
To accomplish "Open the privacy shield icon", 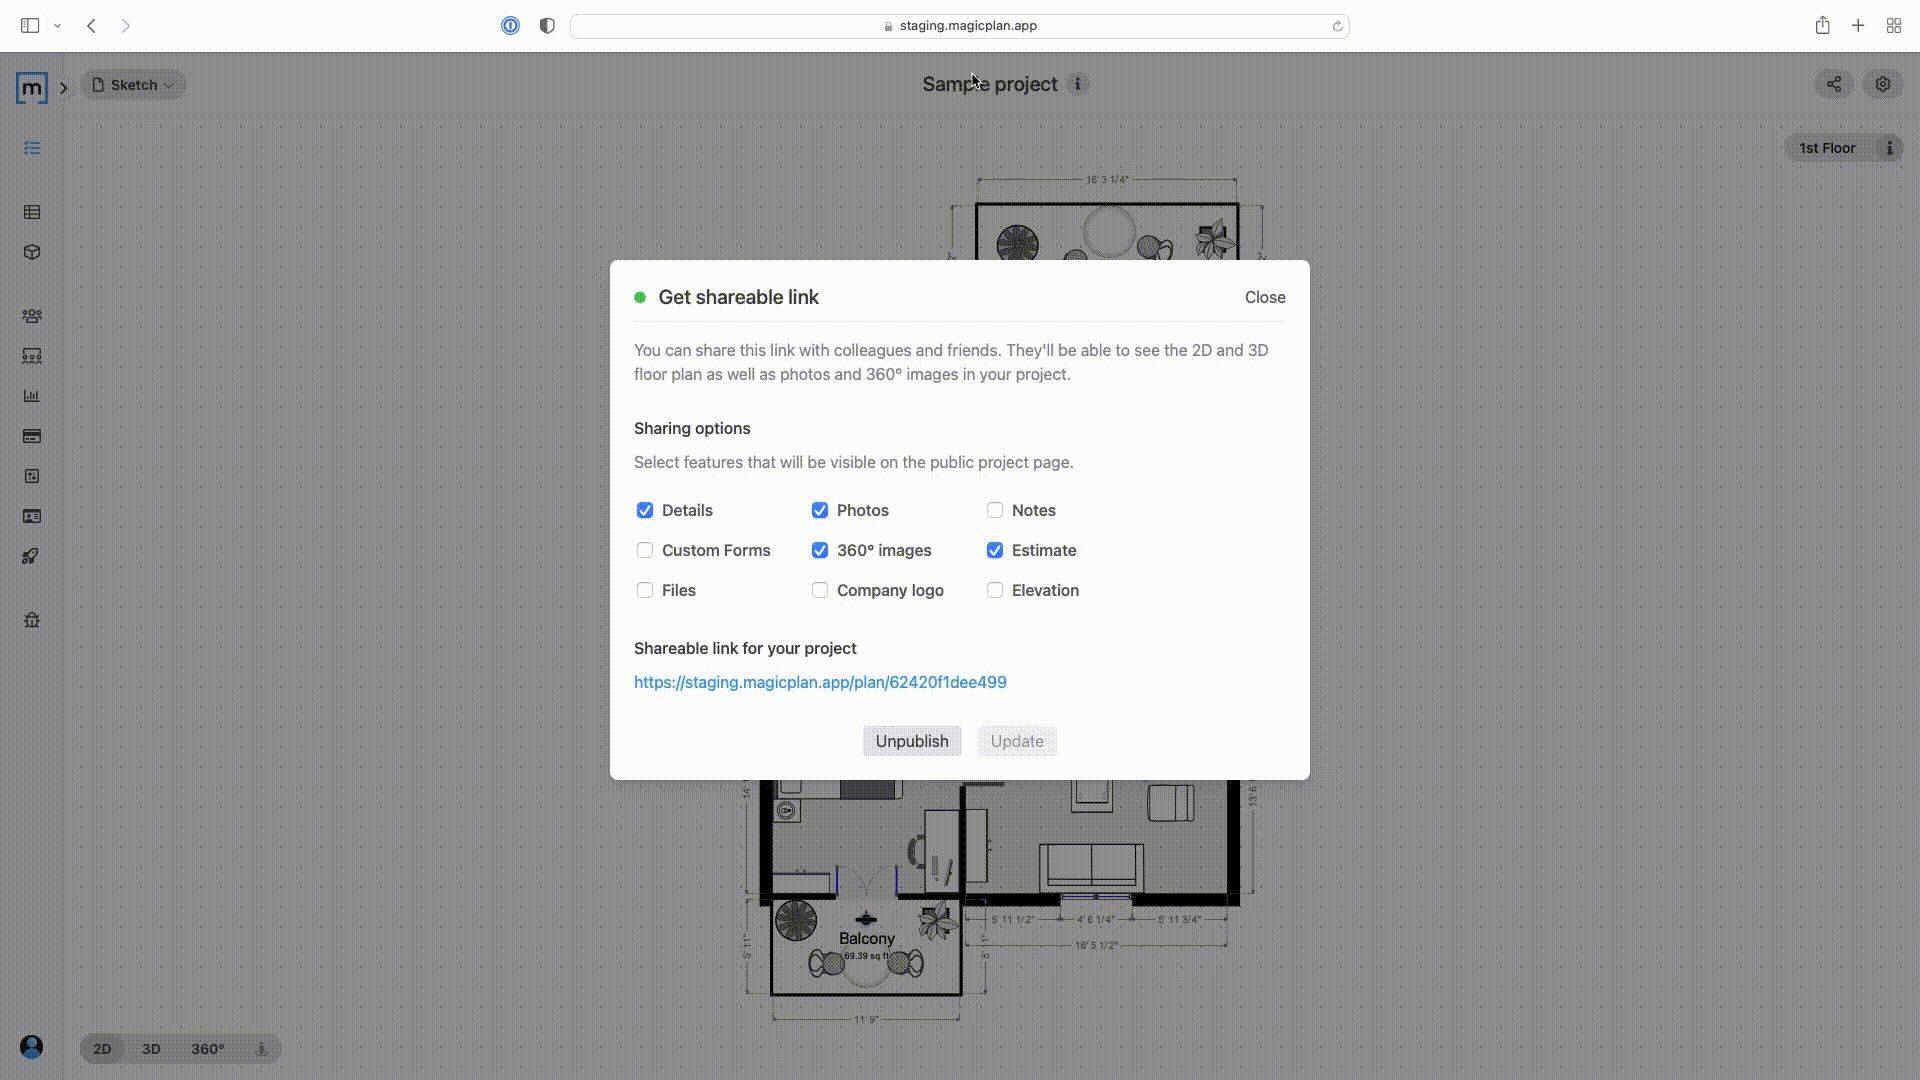I will (x=547, y=26).
